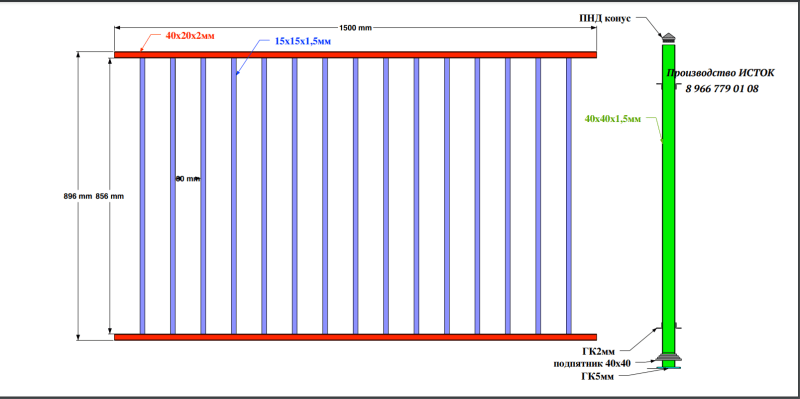Select the подпятник 40x40 label
The image size is (800, 399).
(x=592, y=364)
